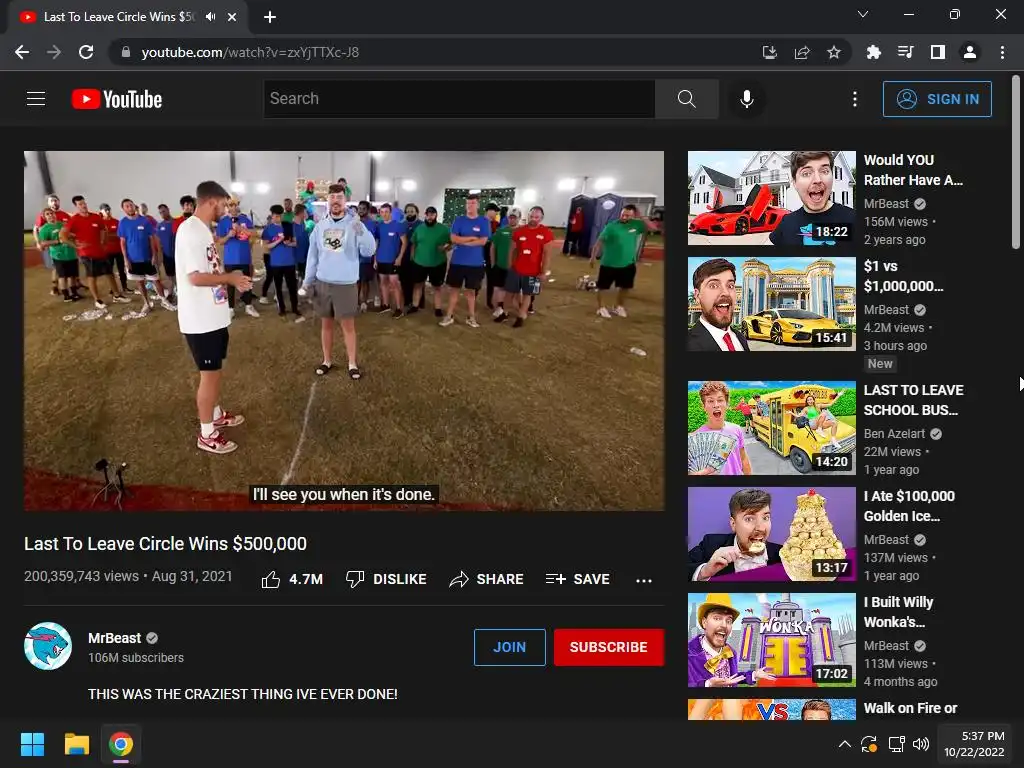Viewport: 1024px width, 768px height.
Task: Bookmark this tab with star icon
Action: [834, 52]
